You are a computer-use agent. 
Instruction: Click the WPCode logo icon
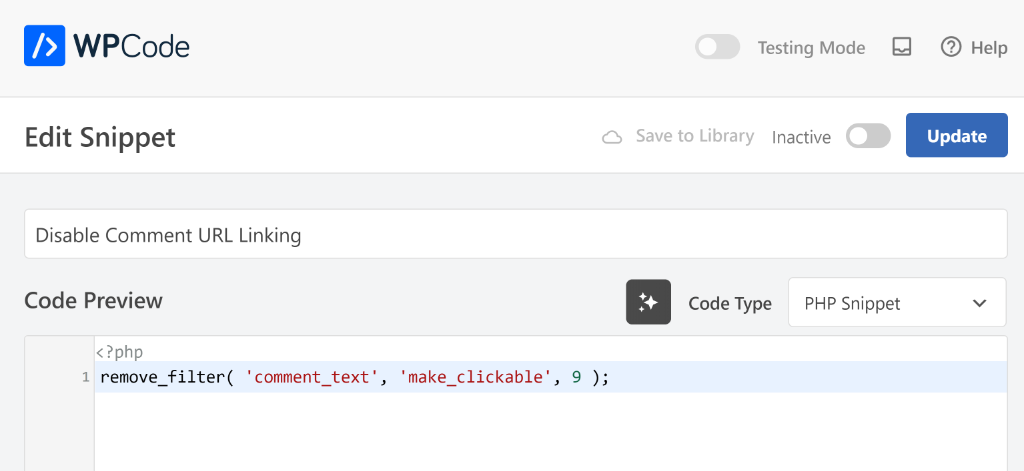point(44,46)
